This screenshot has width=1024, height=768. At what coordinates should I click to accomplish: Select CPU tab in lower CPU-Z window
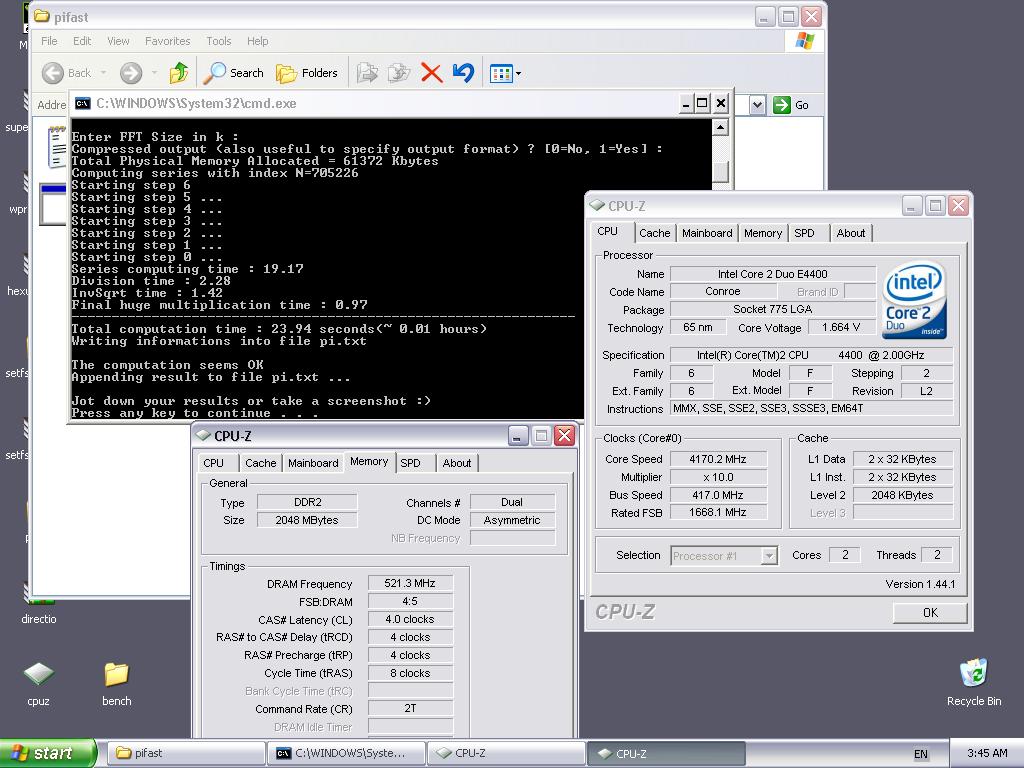[214, 463]
